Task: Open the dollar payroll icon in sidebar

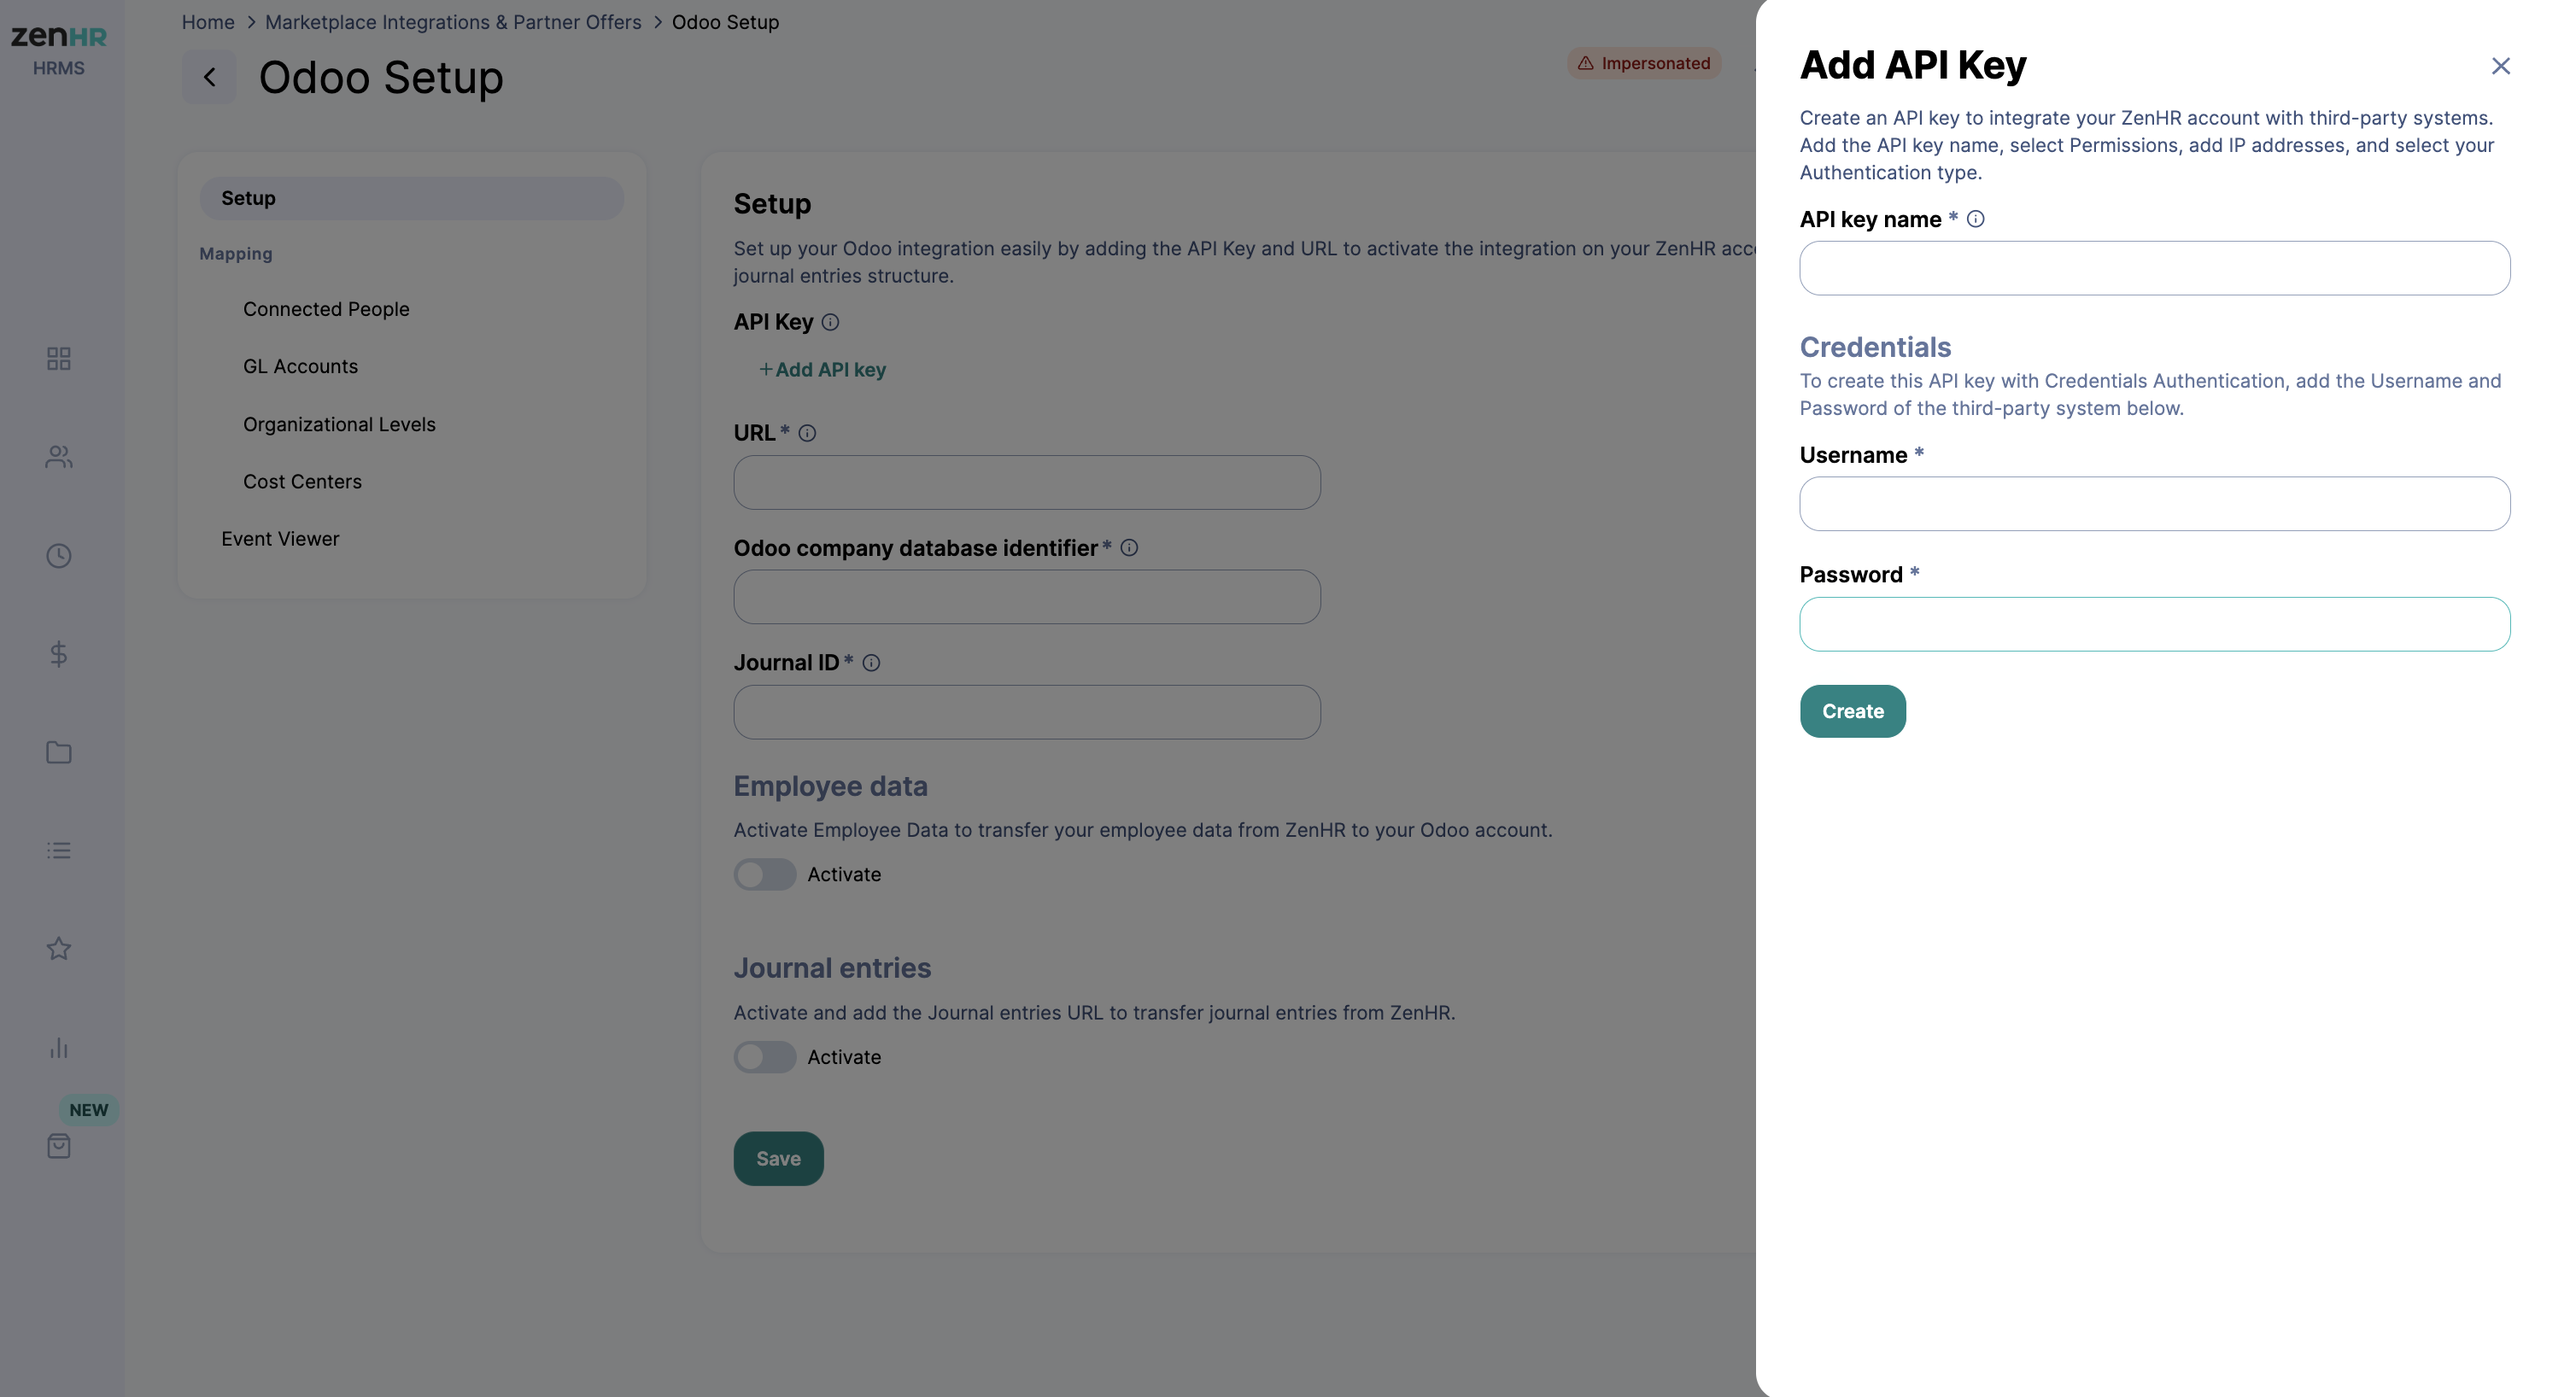Action: click(59, 654)
